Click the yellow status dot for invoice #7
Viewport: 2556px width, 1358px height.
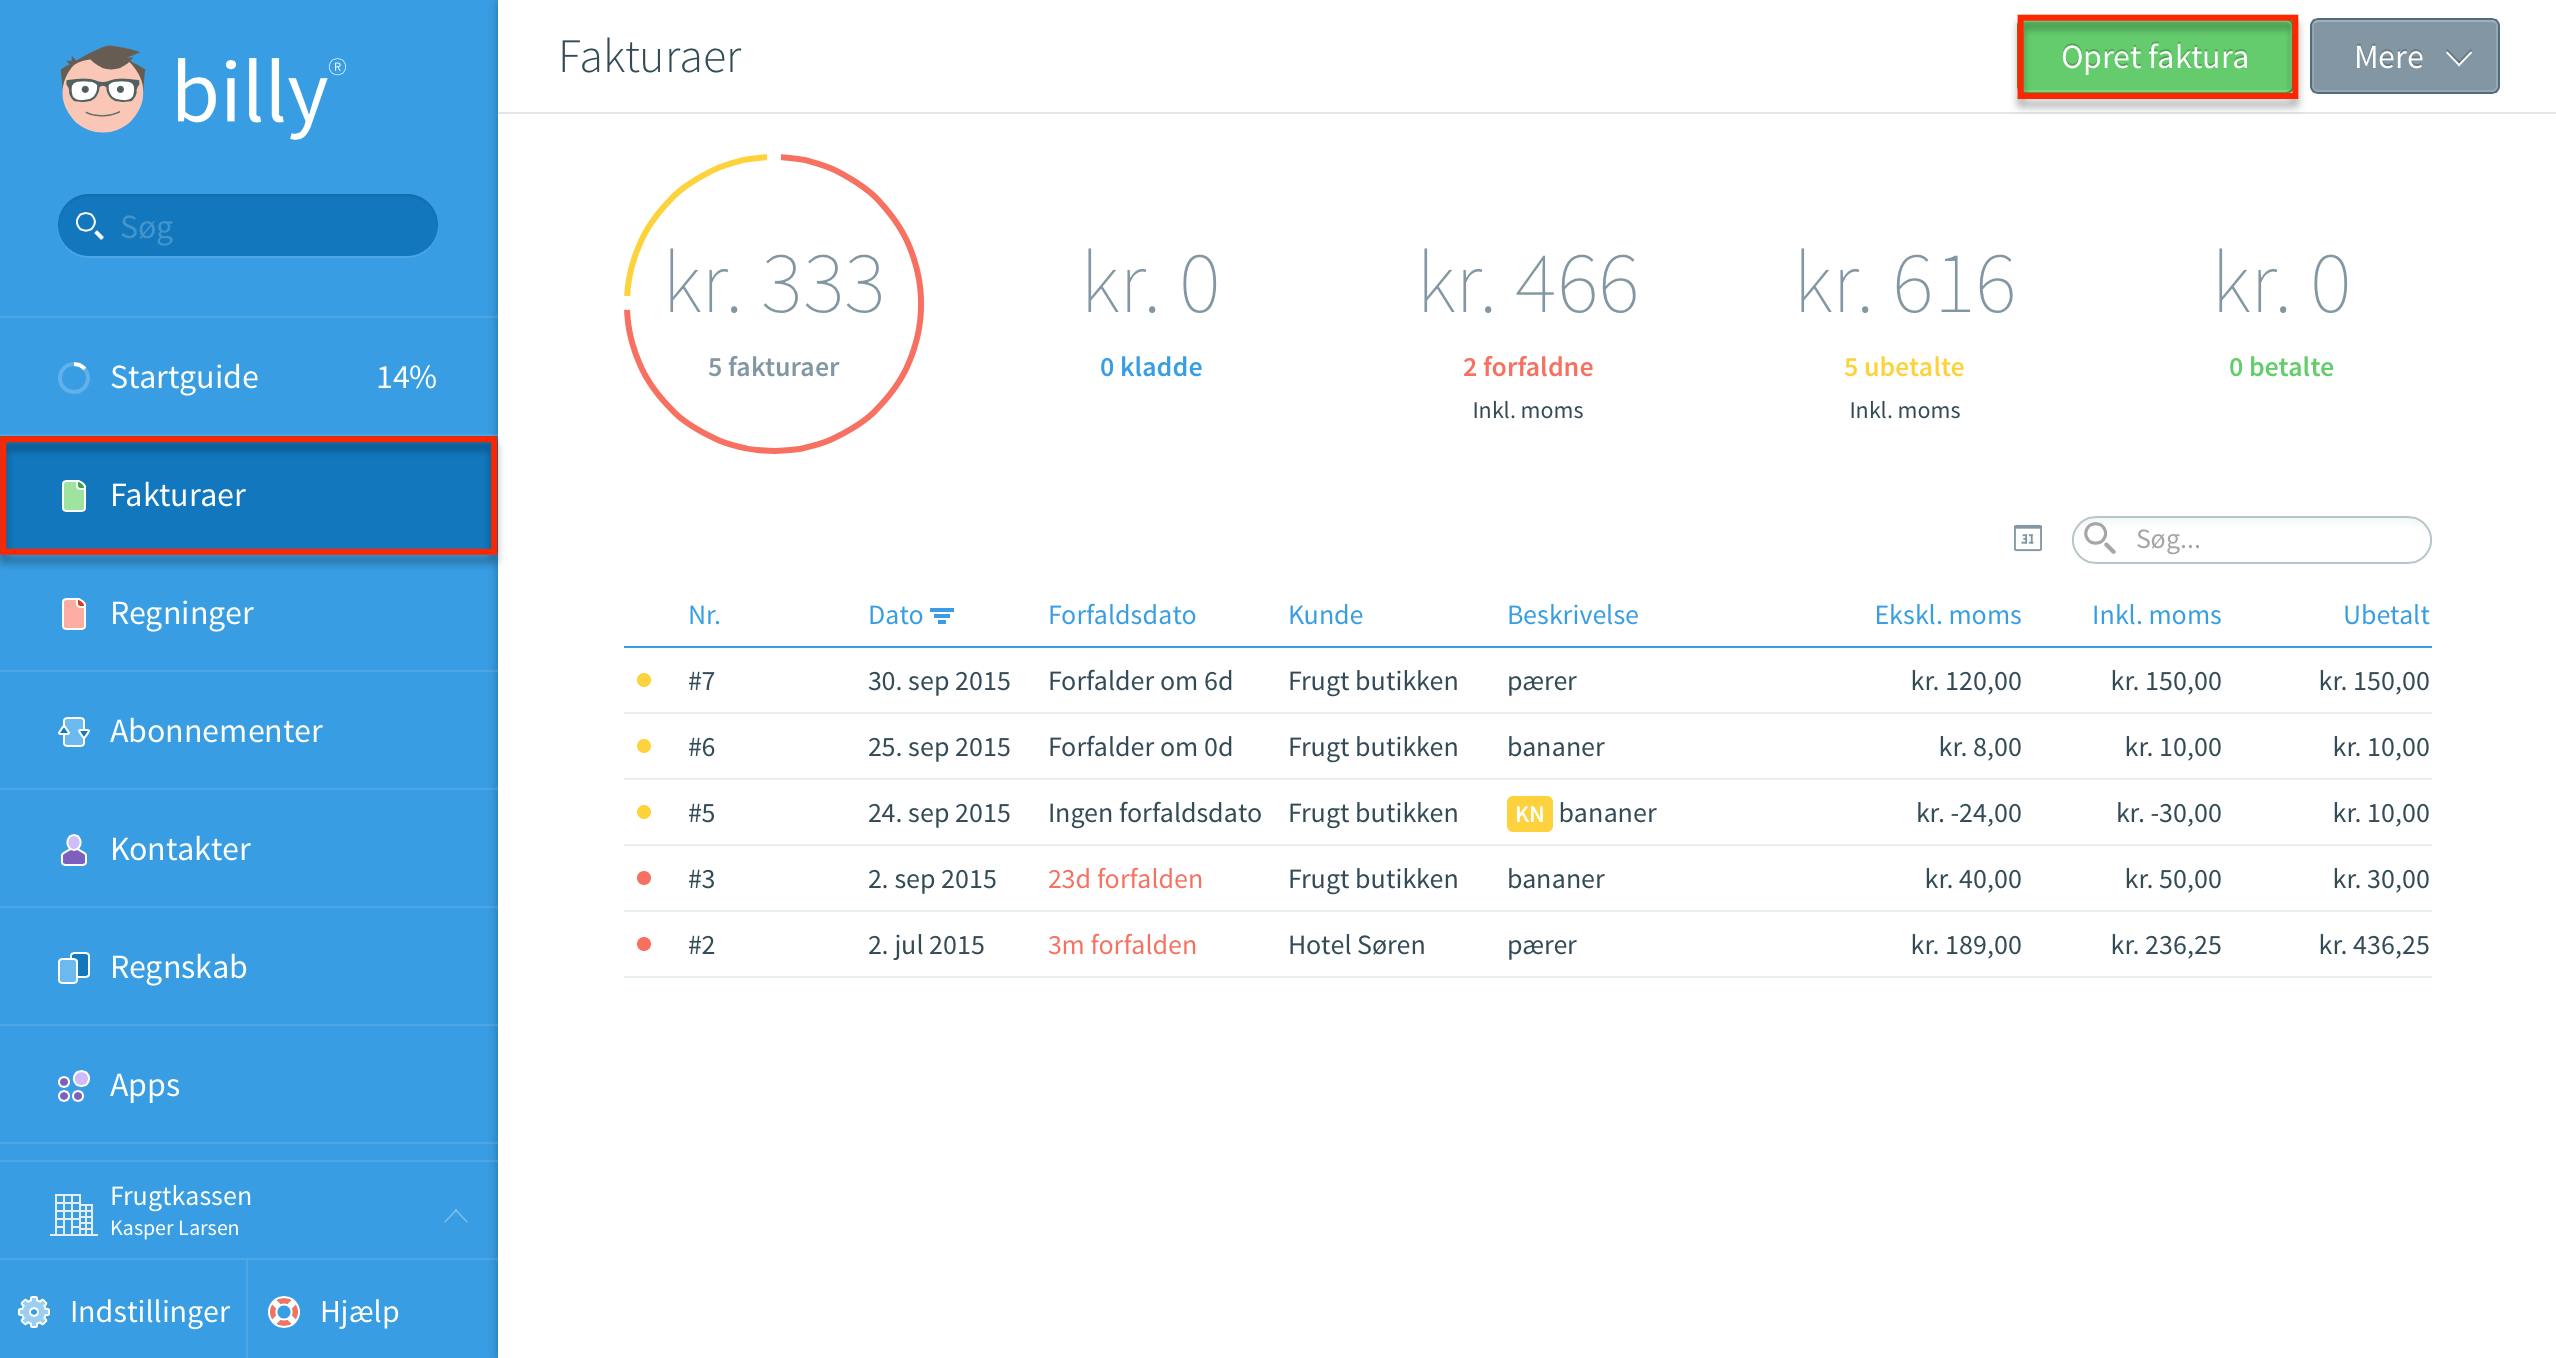[x=644, y=680]
